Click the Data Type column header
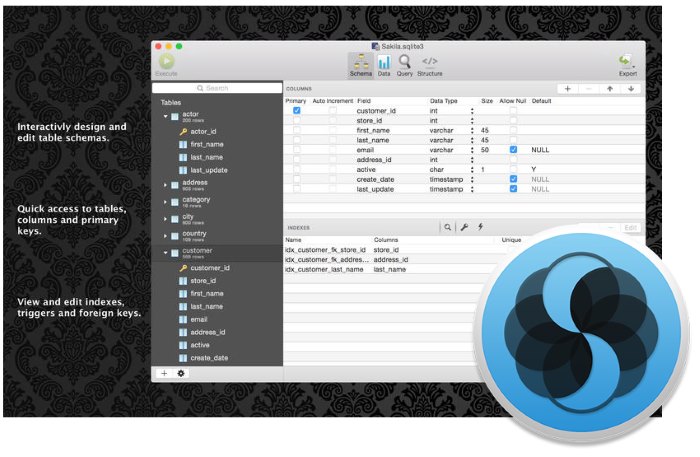Viewport: 700px width, 457px height. click(x=443, y=101)
